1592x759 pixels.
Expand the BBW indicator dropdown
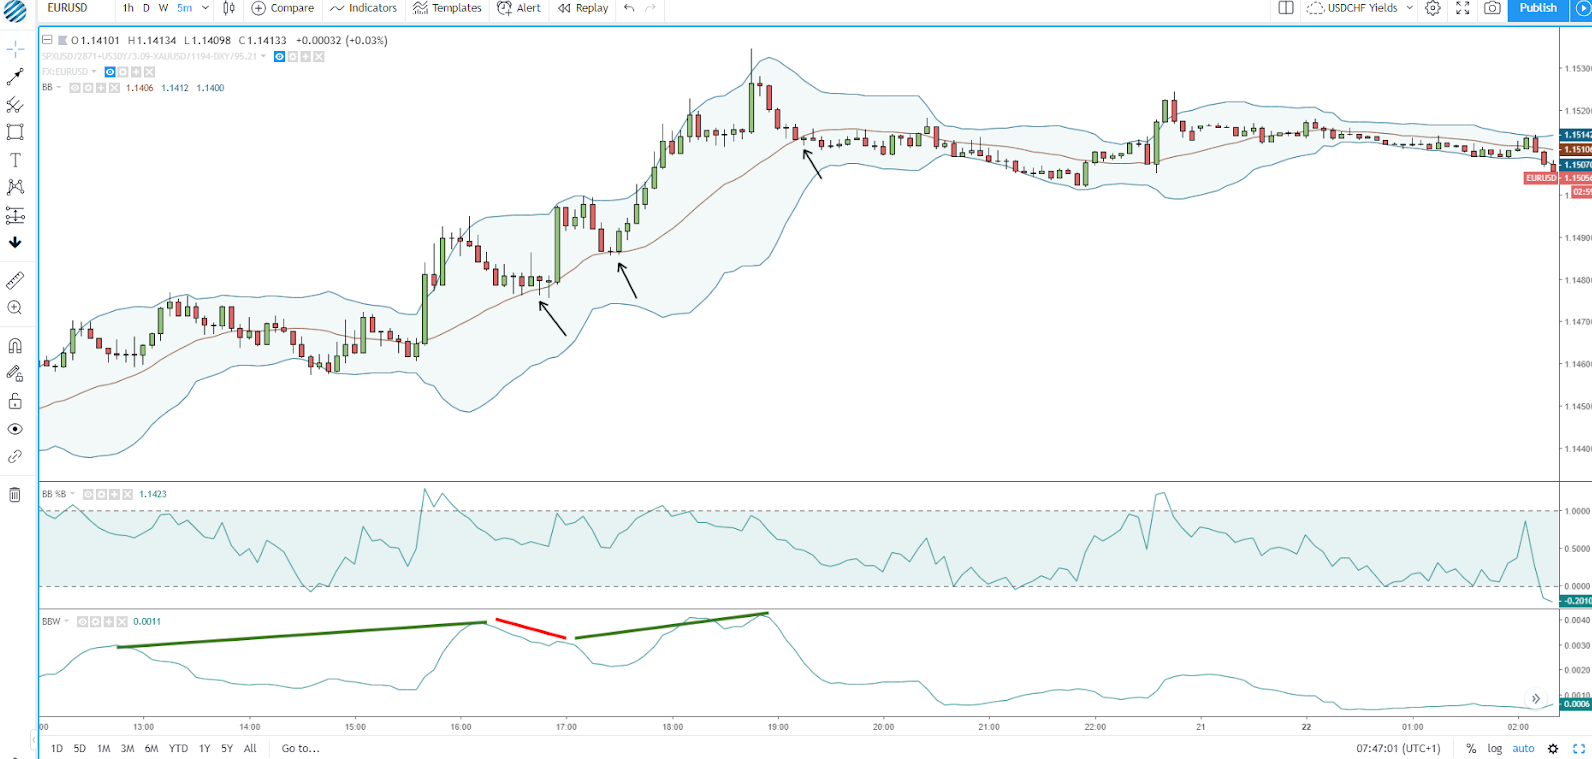tap(67, 621)
